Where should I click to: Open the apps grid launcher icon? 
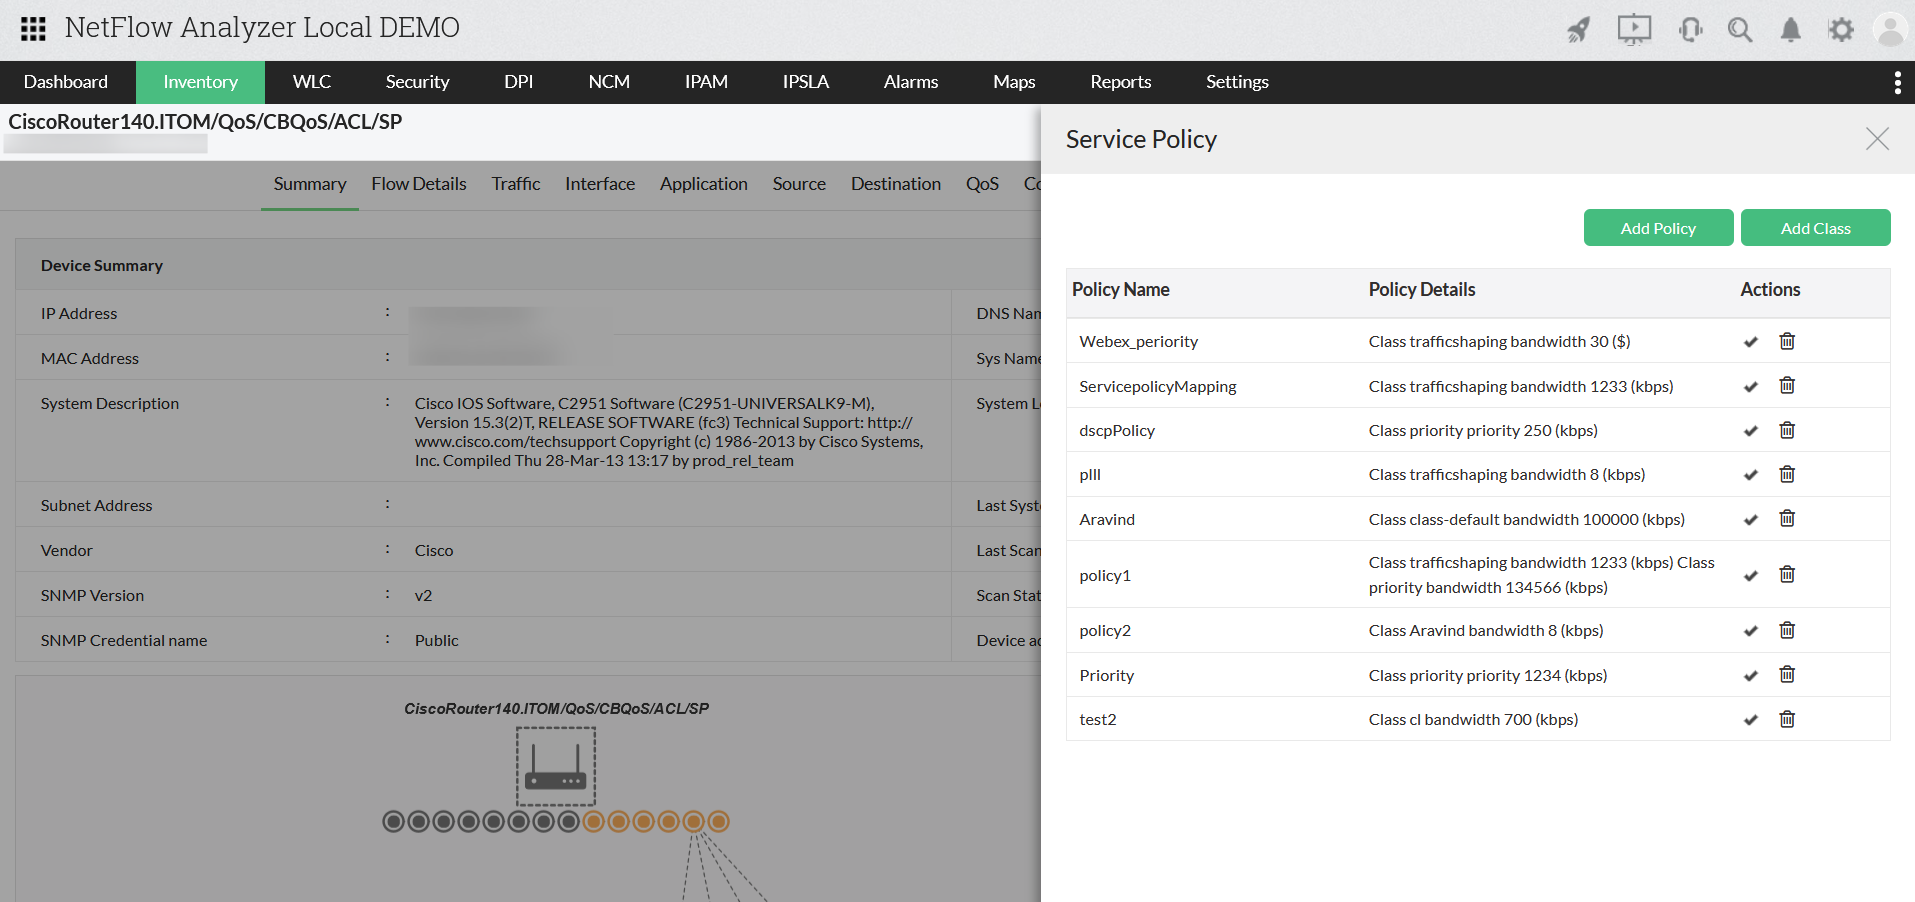coord(33,29)
